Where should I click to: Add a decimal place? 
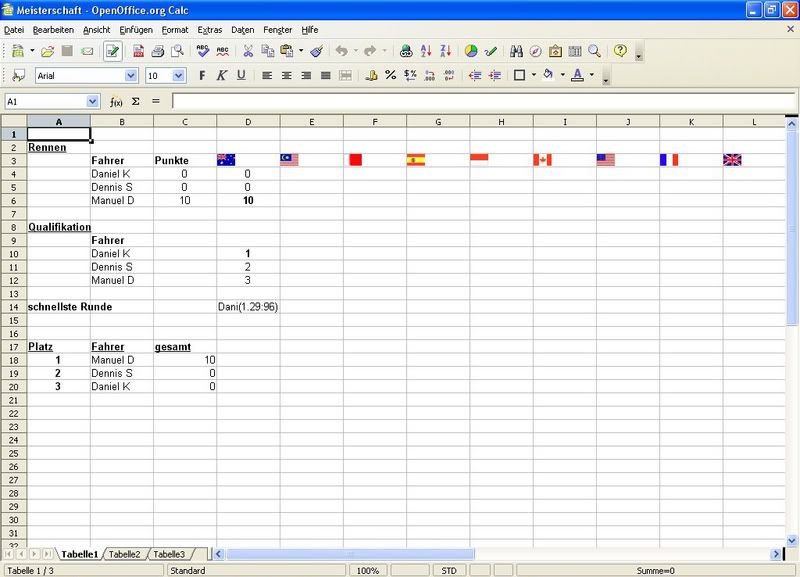[430, 76]
